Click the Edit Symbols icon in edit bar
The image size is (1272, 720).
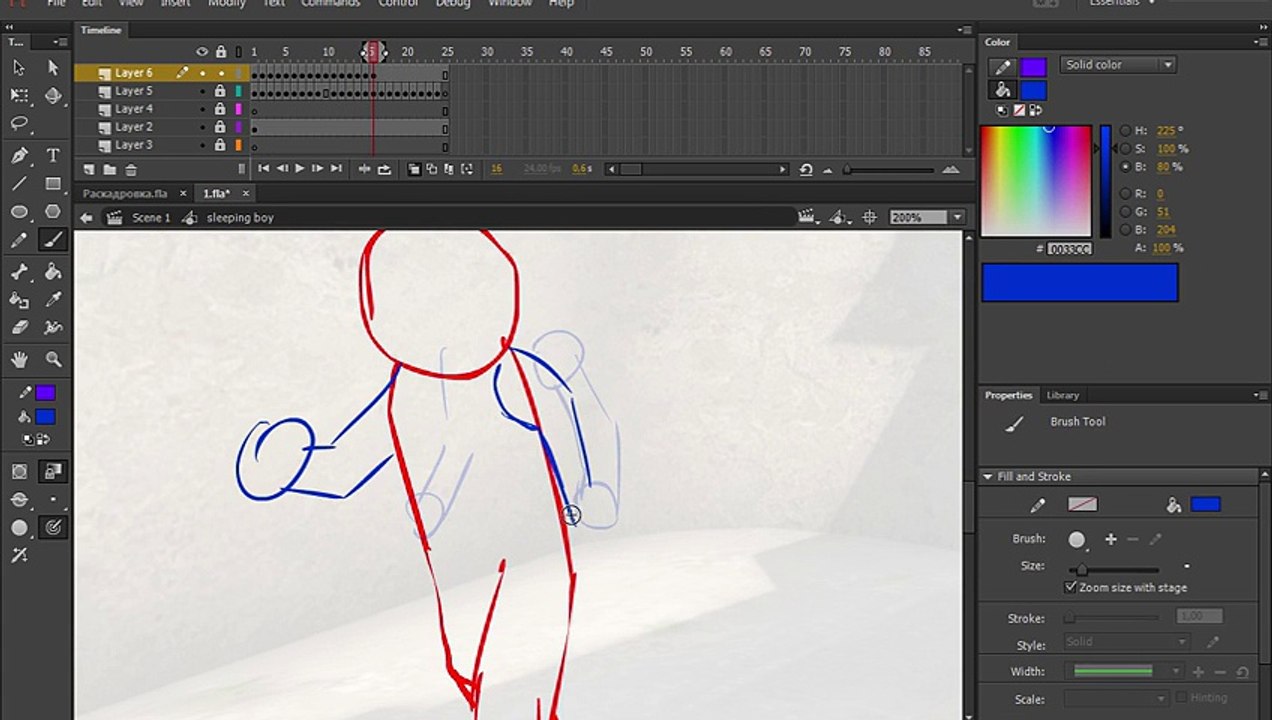(x=838, y=217)
